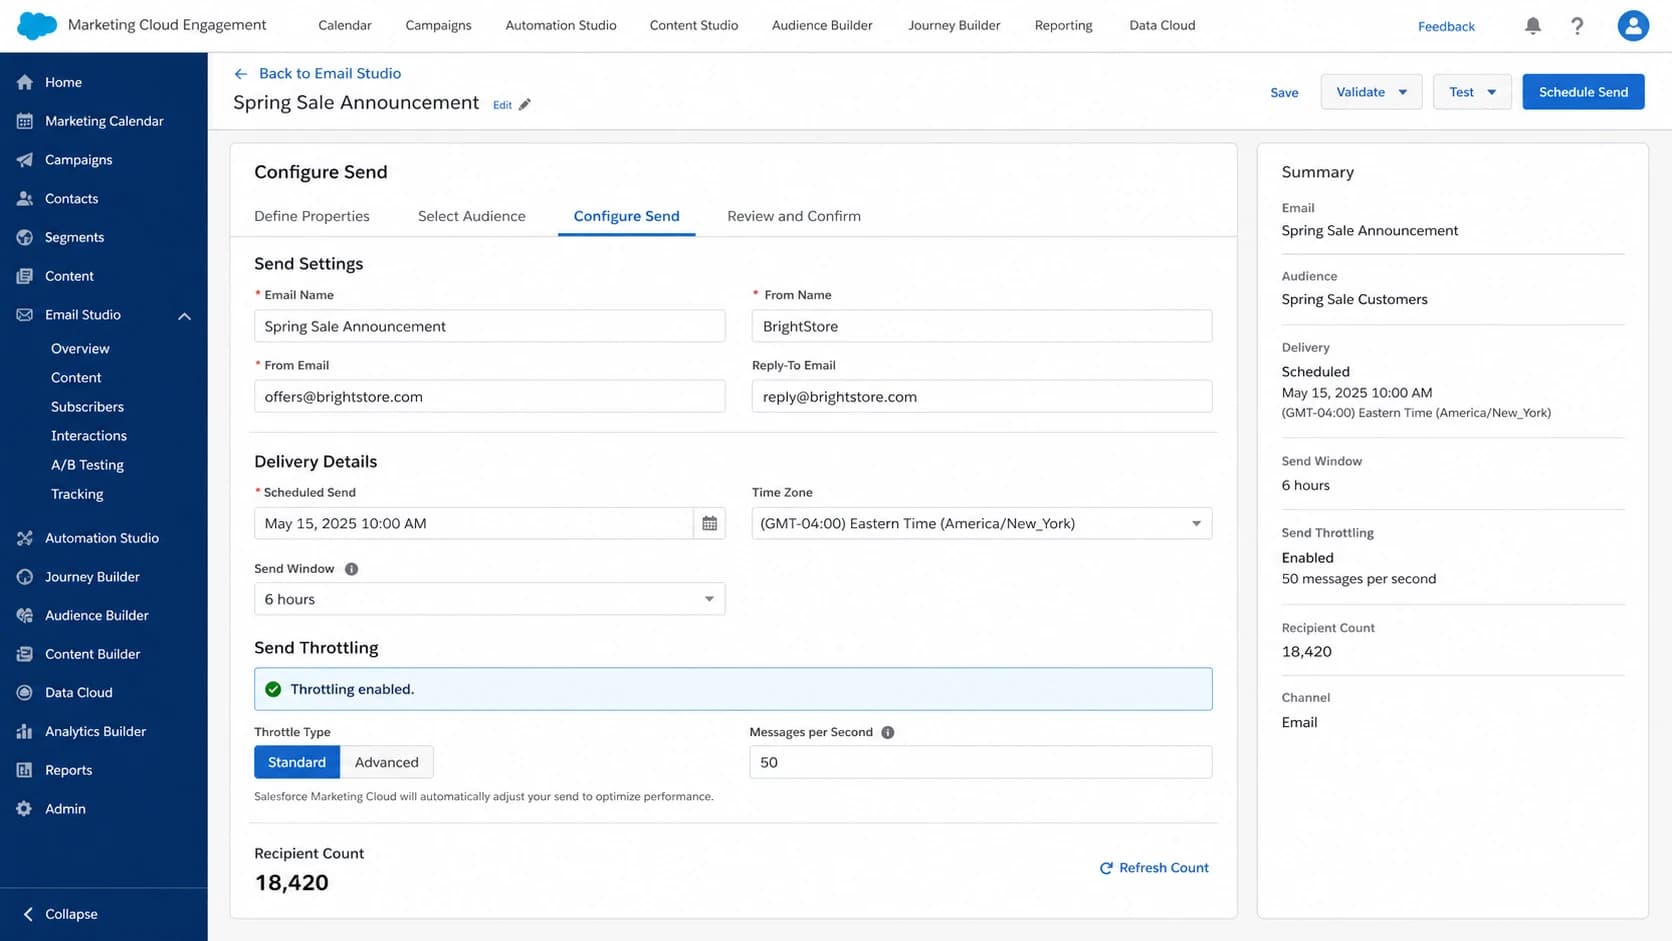This screenshot has width=1672, height=941.
Task: Switch to the Select Audience tab
Action: click(x=471, y=216)
